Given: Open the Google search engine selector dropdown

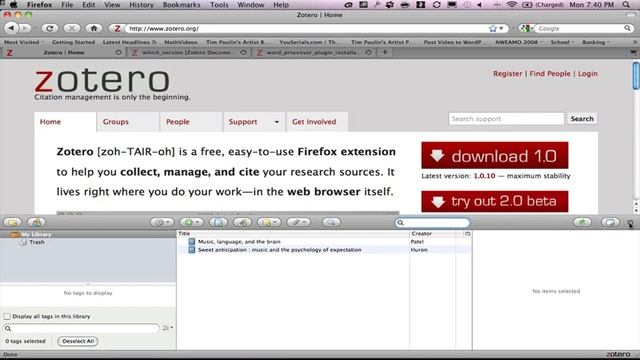Looking at the screenshot, I should coord(527,29).
